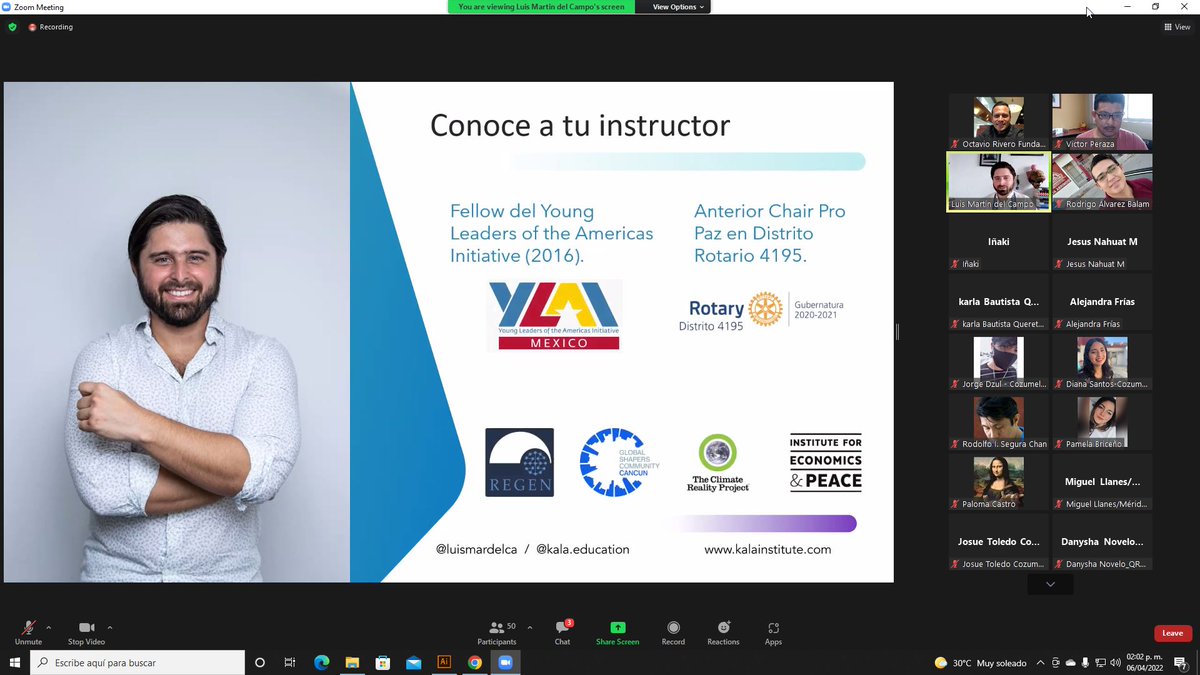Viewport: 1200px width, 675px height.
Task: Open Microsoft Store from taskbar
Action: click(383, 662)
